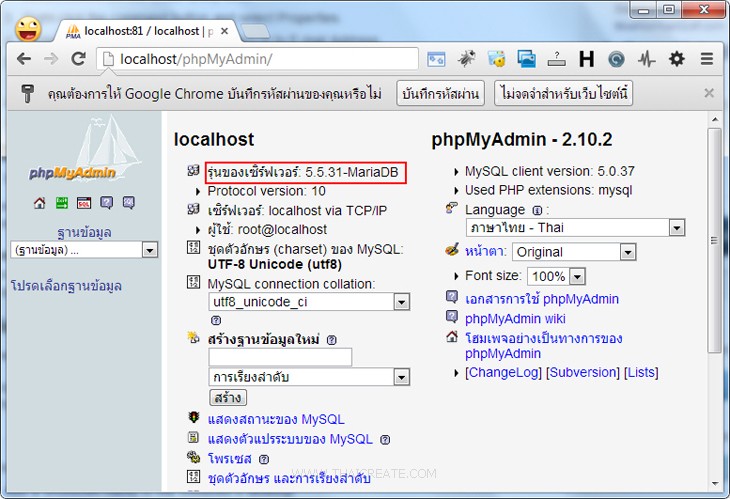Click the key icon in password bar

27,94
